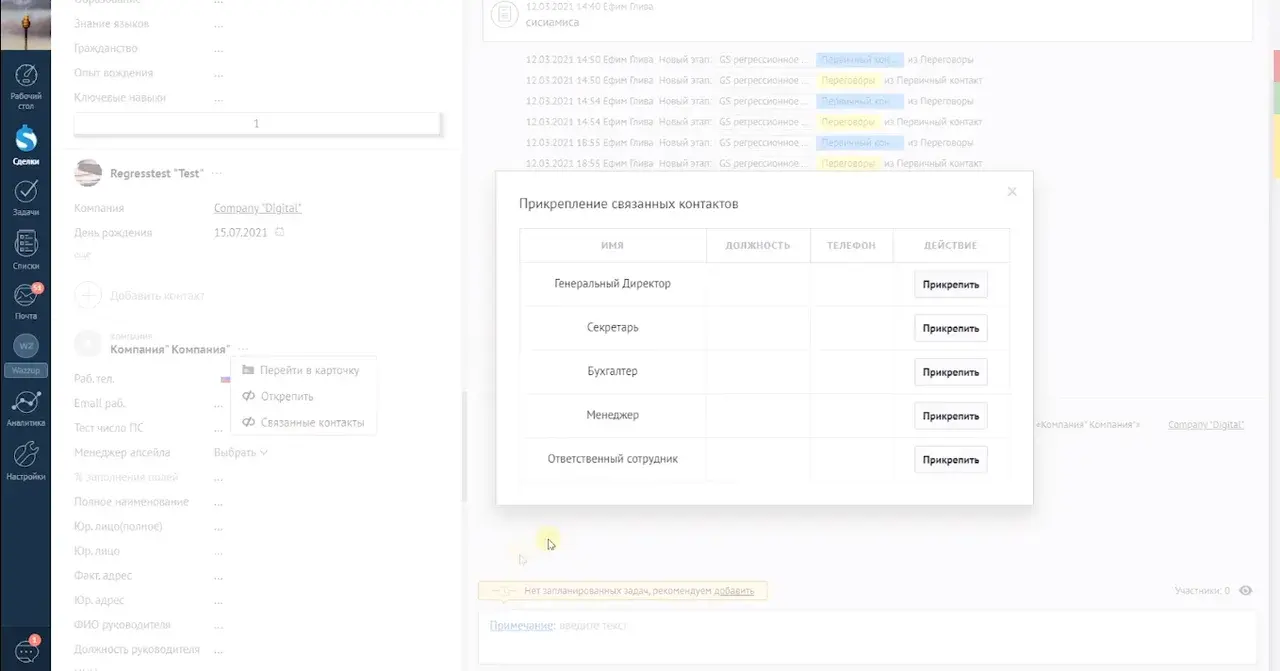
Task: Click the Regresstest "Test" contact avatar
Action: pyautogui.click(x=88, y=173)
